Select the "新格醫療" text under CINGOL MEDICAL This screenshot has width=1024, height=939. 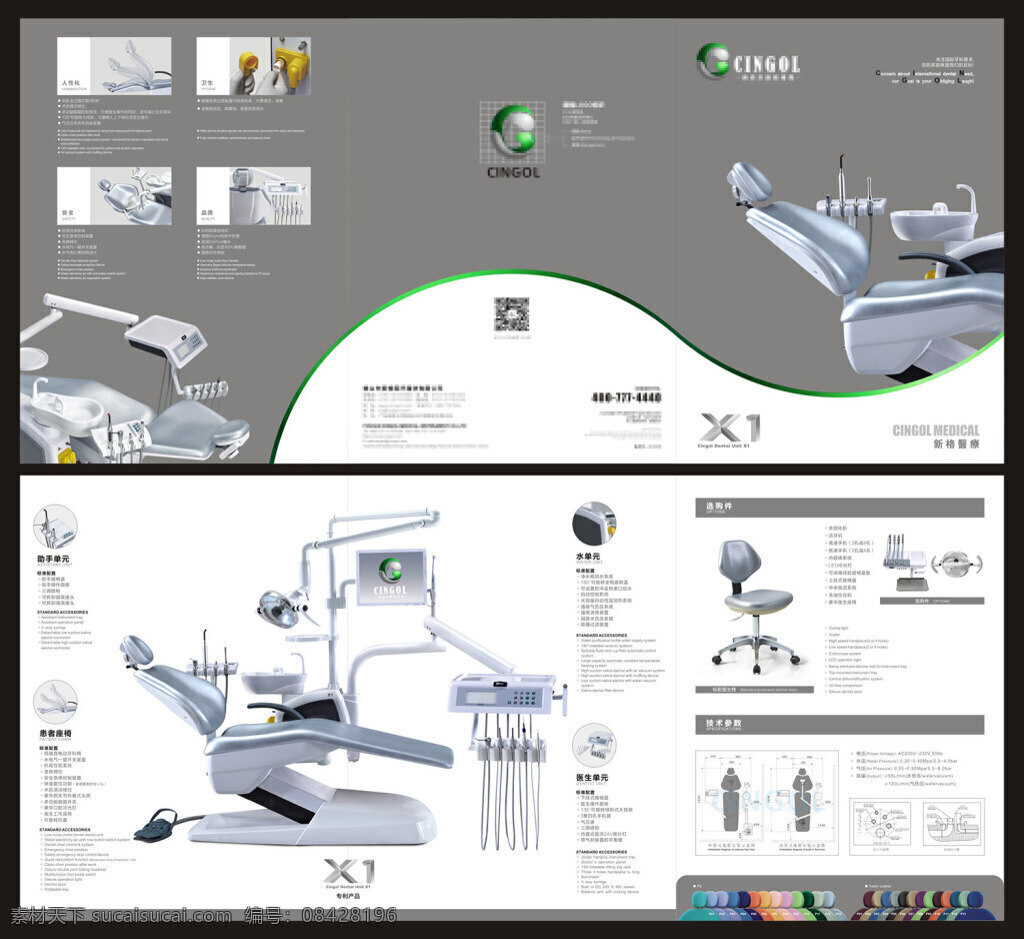[956, 444]
